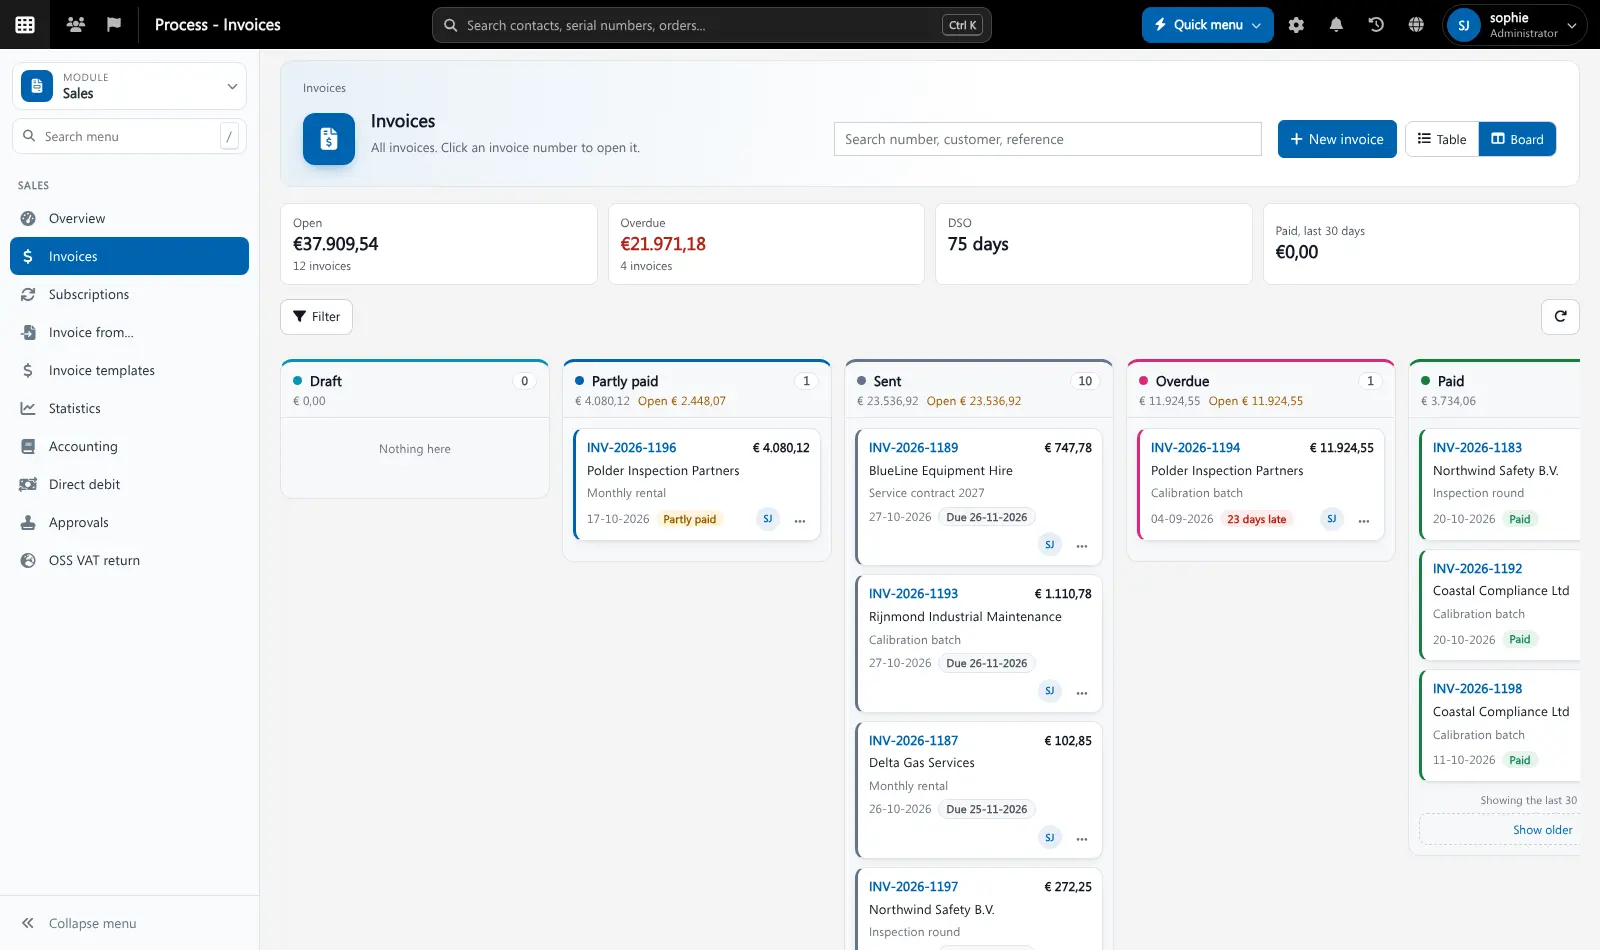Click the globe language icon
Image resolution: width=1600 pixels, height=950 pixels.
[x=1416, y=25]
